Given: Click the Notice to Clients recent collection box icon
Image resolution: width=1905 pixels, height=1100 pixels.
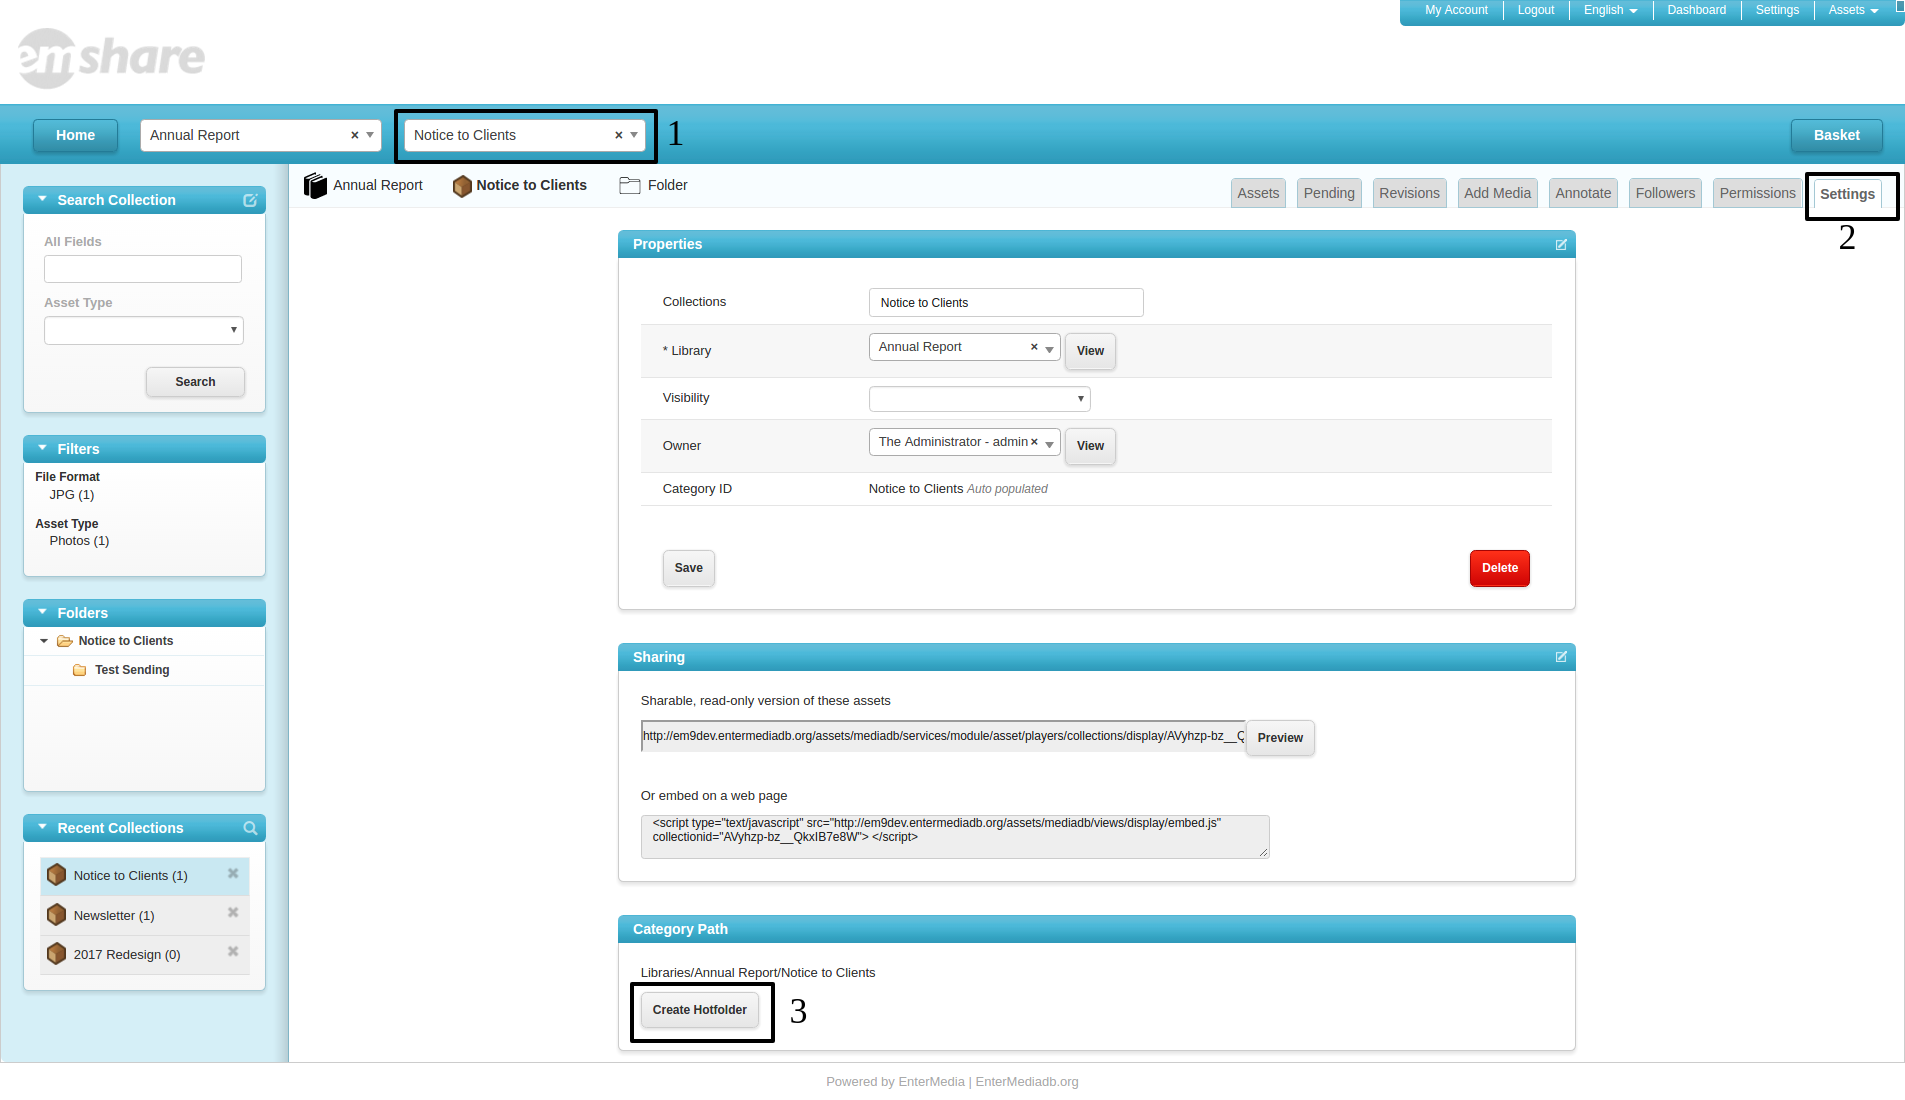Looking at the screenshot, I should pyautogui.click(x=57, y=875).
